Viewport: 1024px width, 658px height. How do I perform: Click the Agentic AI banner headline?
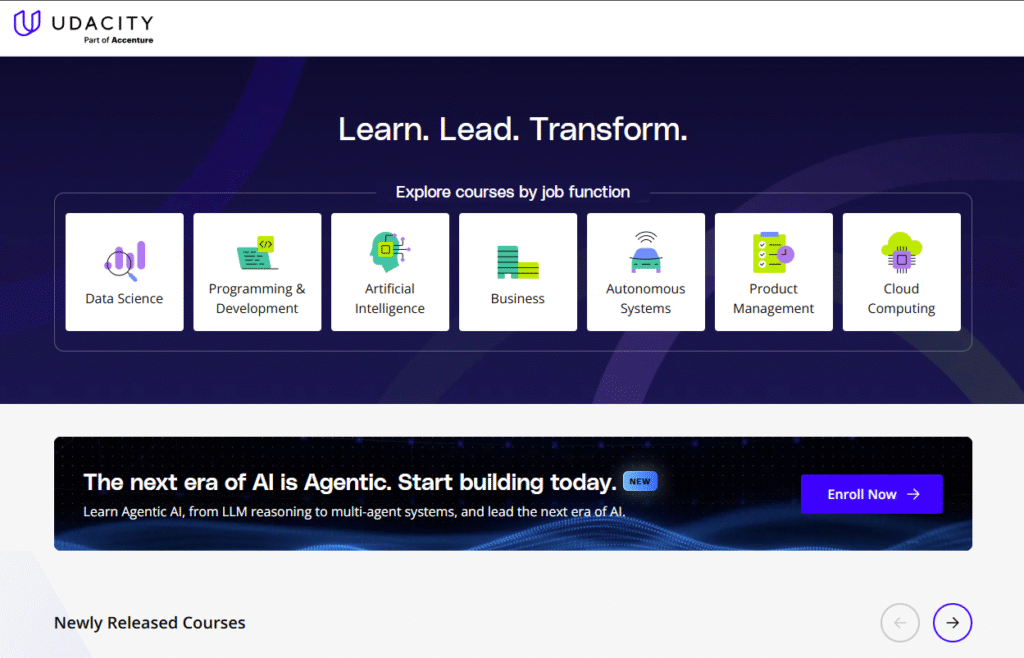(x=349, y=482)
